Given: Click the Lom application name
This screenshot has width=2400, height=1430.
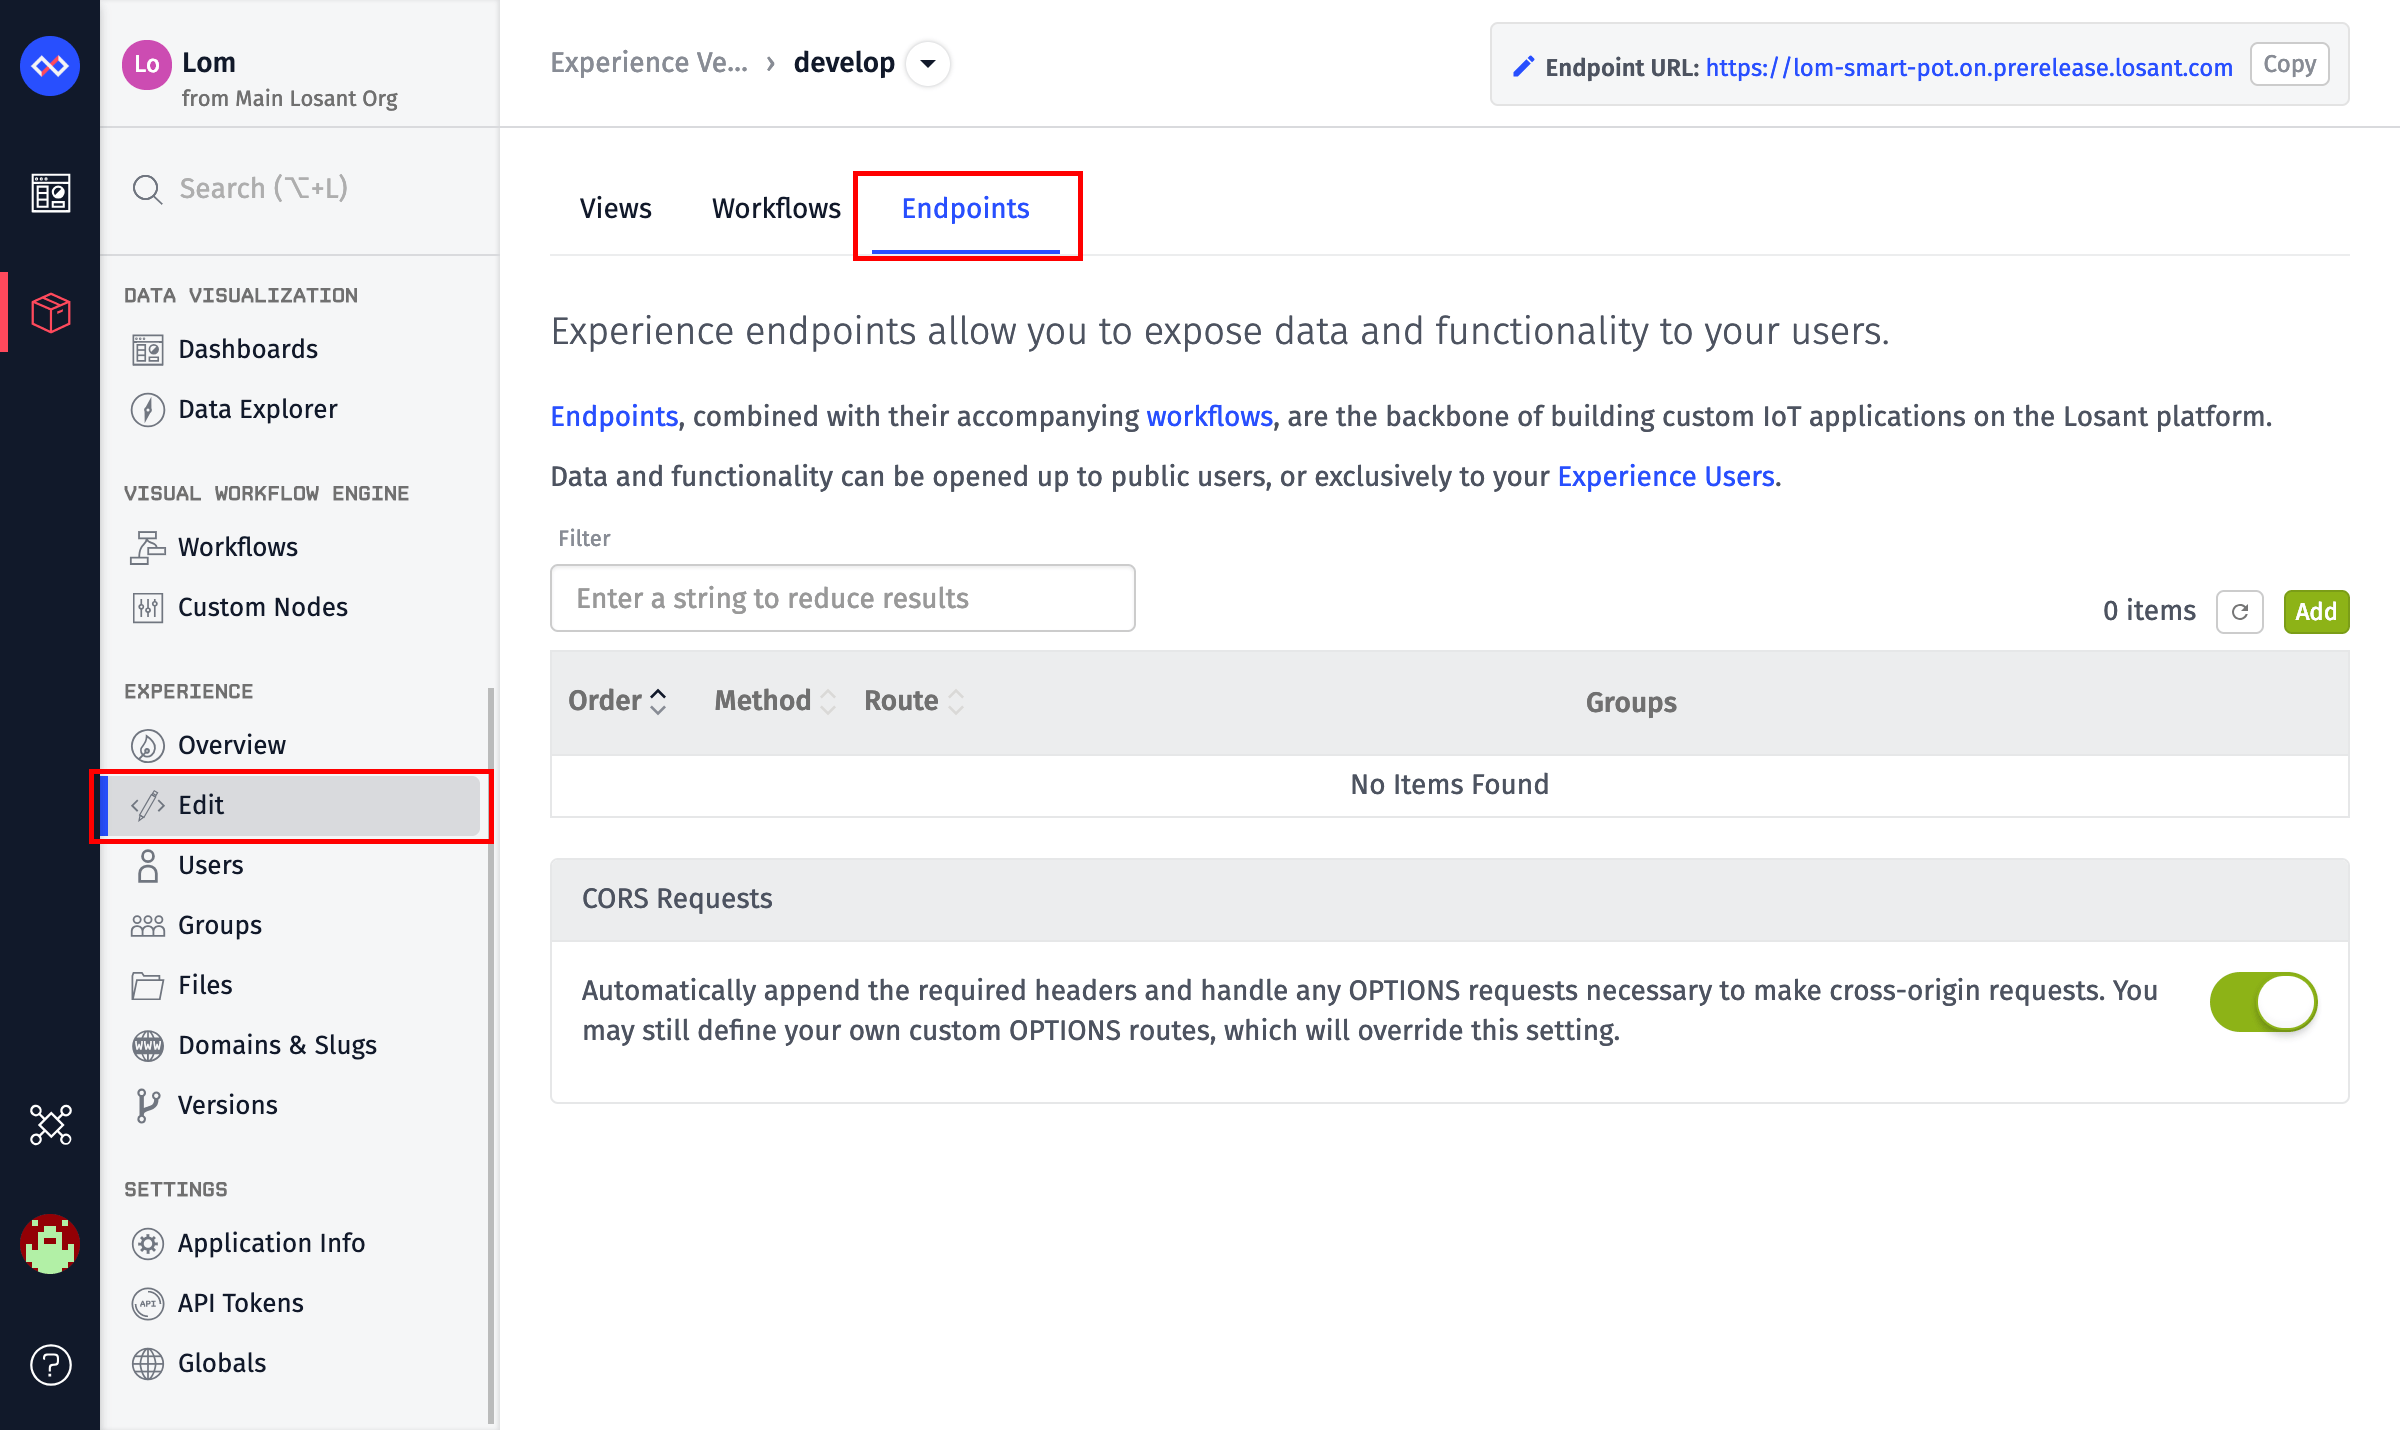Looking at the screenshot, I should (x=209, y=62).
